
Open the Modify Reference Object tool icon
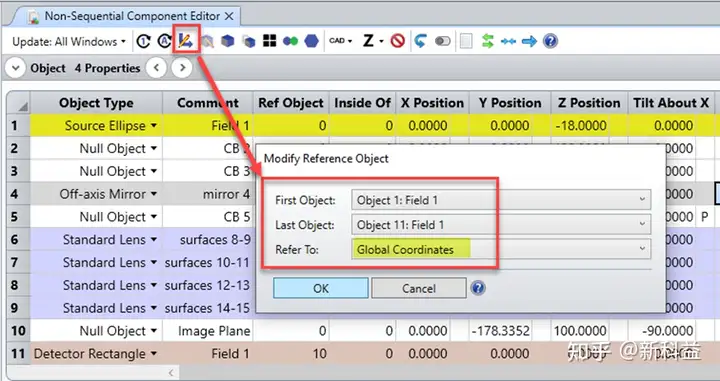[186, 41]
